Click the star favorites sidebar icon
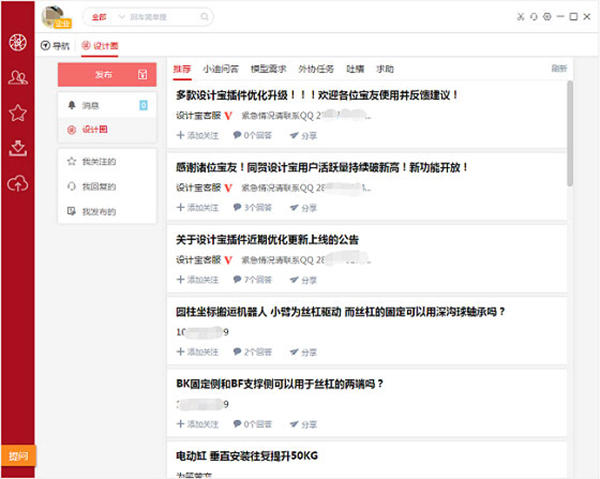 pos(17,113)
